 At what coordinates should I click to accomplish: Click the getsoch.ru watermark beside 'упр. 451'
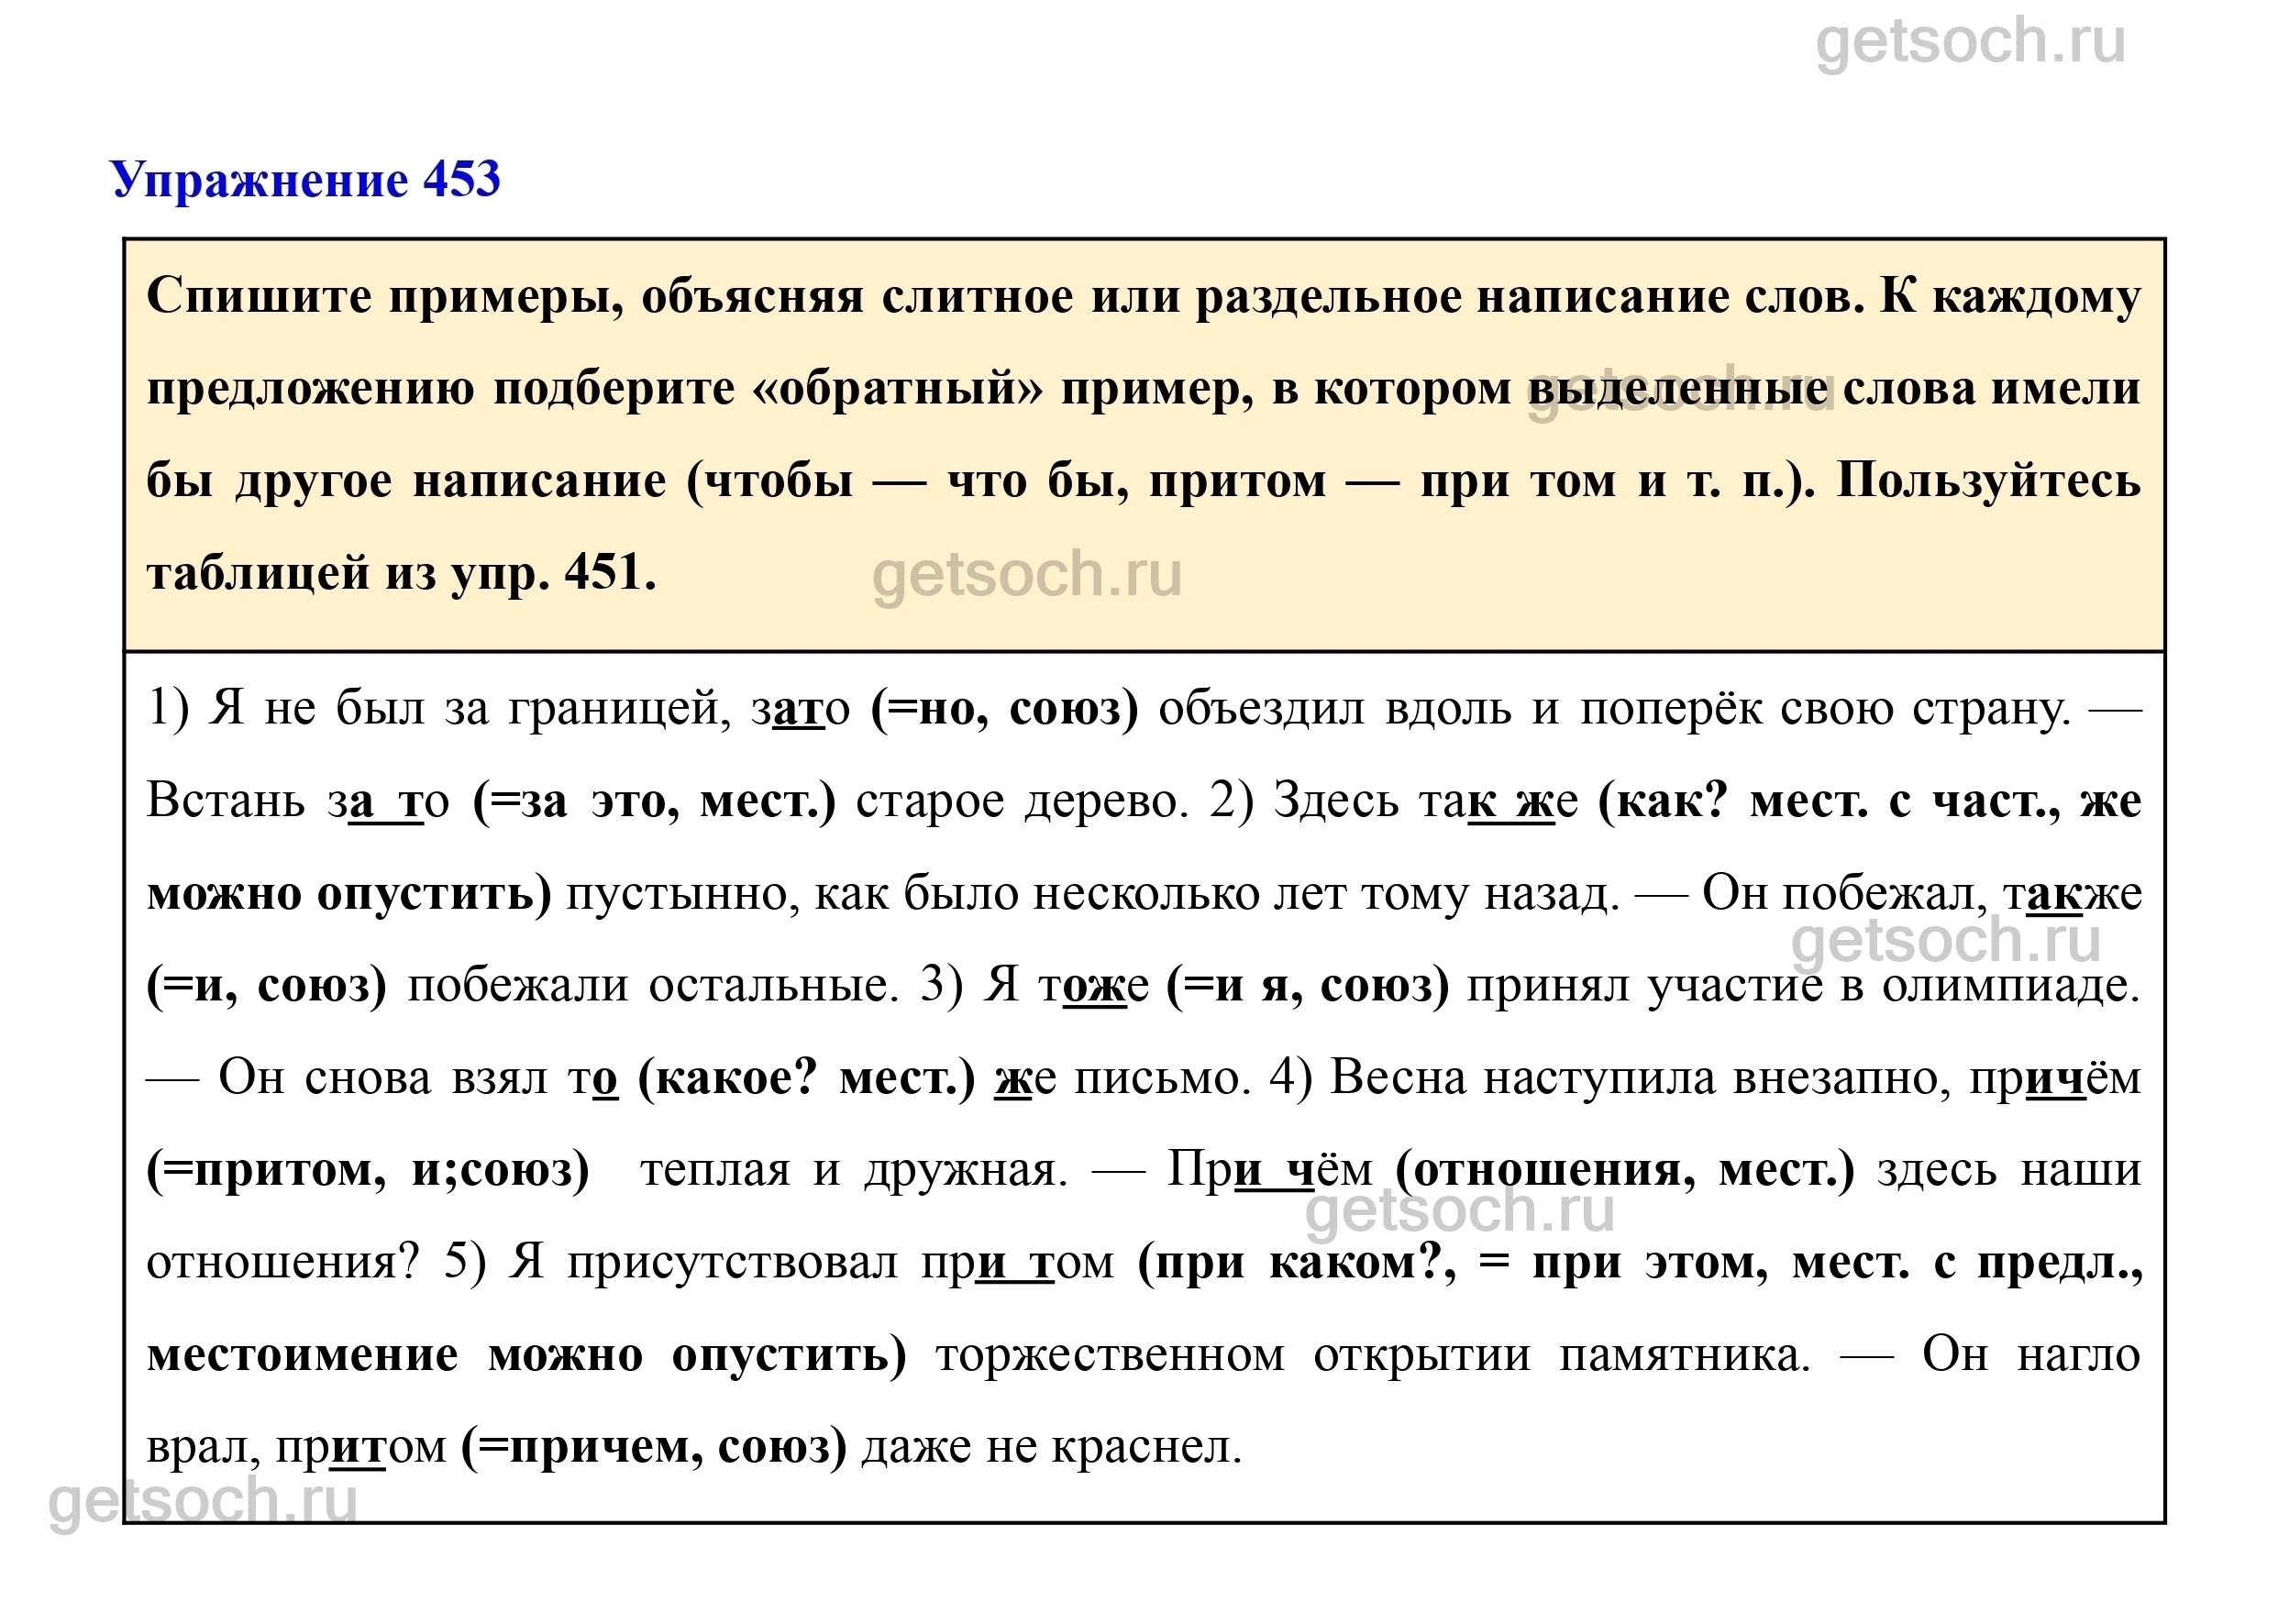[x=1026, y=576]
